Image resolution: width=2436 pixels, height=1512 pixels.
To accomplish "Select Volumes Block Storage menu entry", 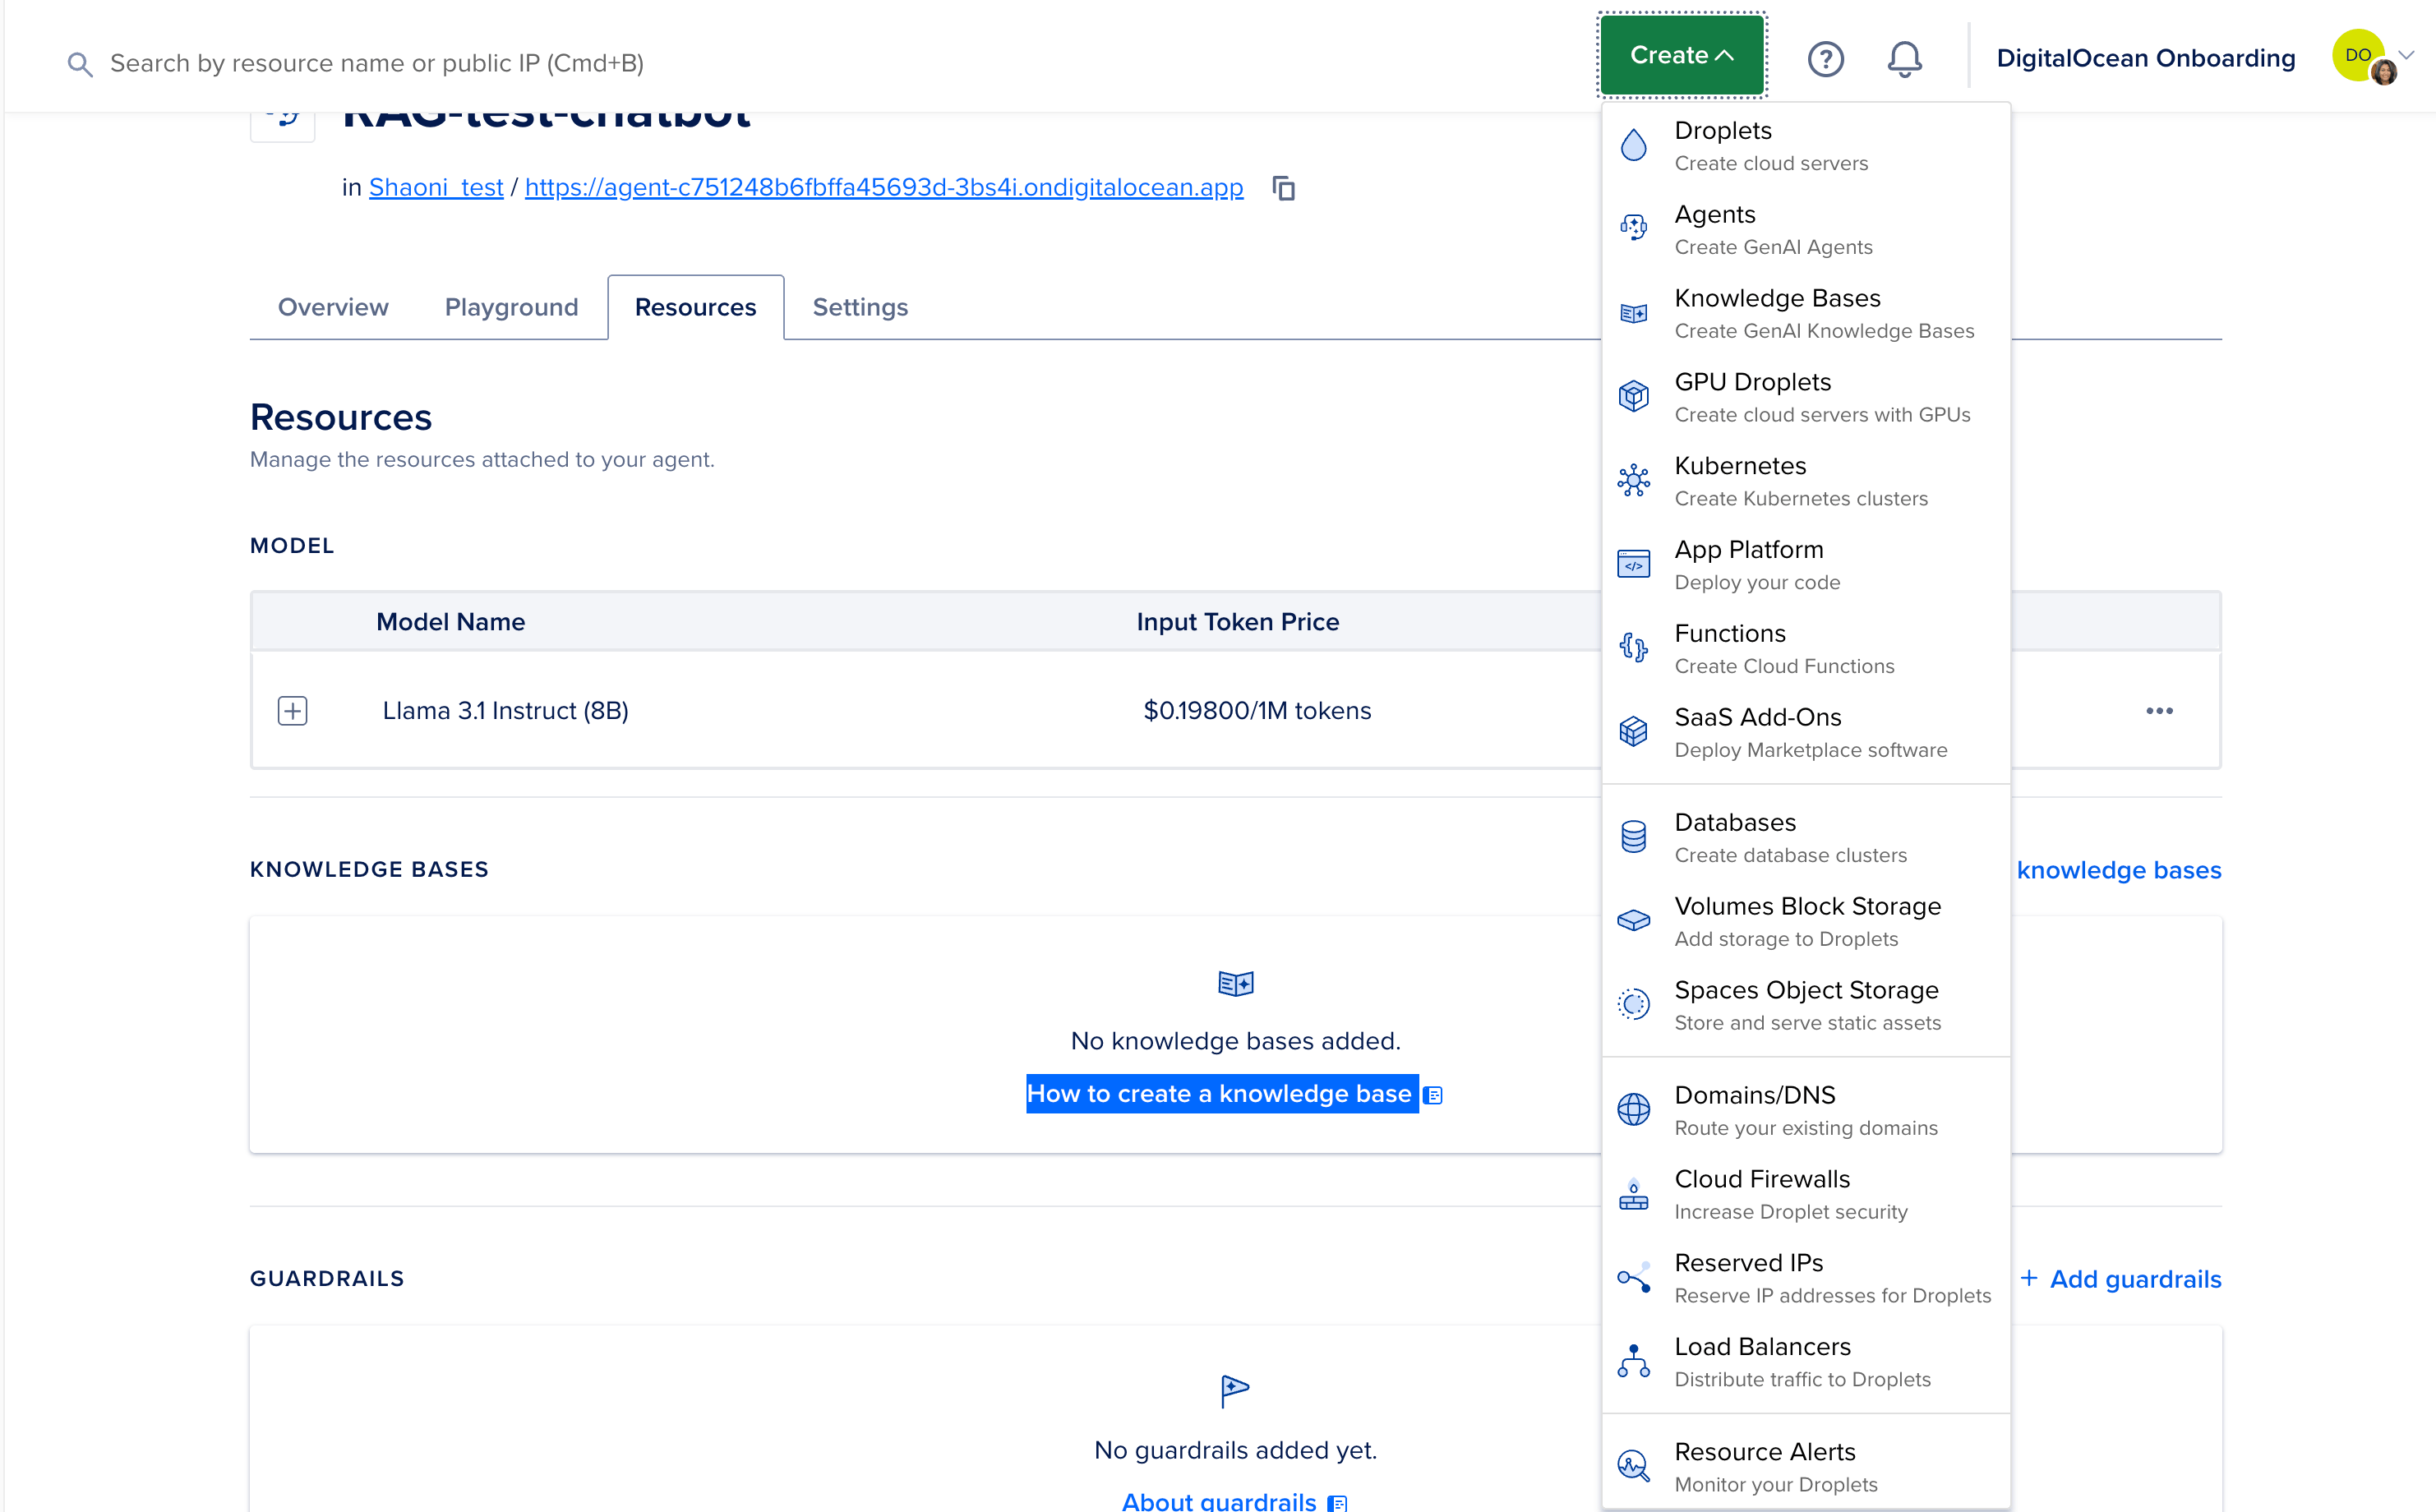I will (1805, 922).
